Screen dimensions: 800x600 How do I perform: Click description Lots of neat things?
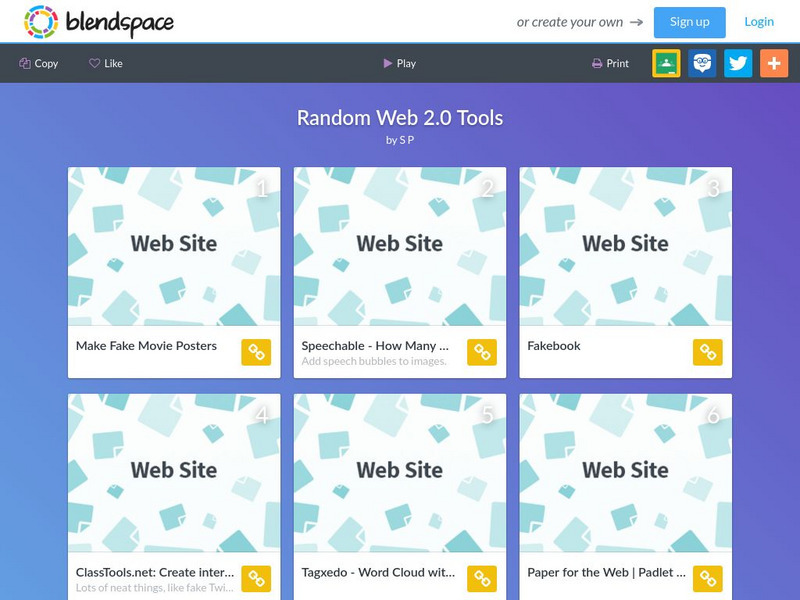click(x=155, y=588)
